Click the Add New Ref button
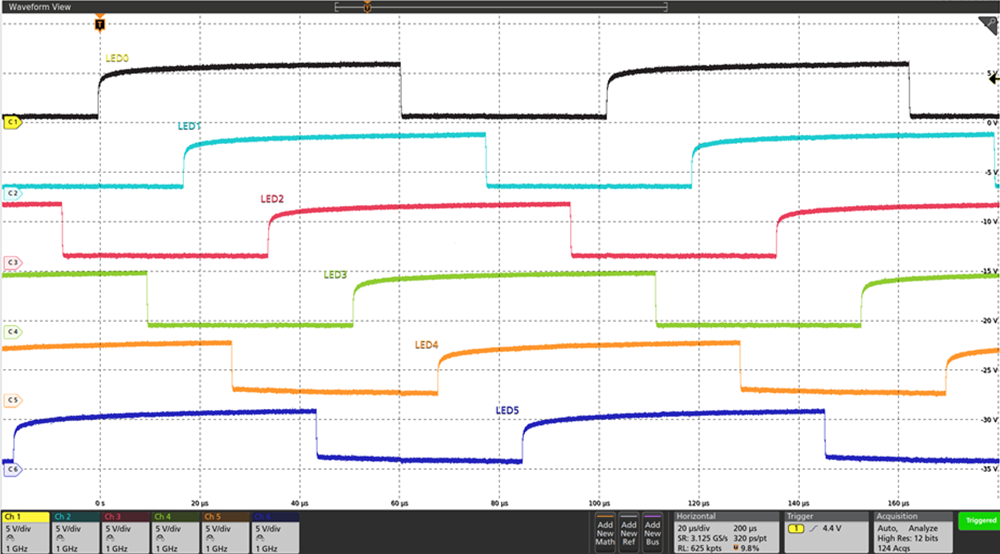 point(629,532)
